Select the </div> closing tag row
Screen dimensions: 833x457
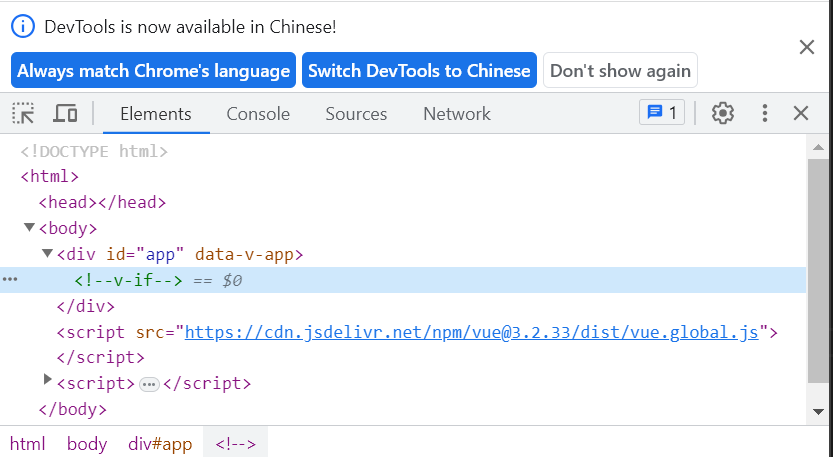86,307
